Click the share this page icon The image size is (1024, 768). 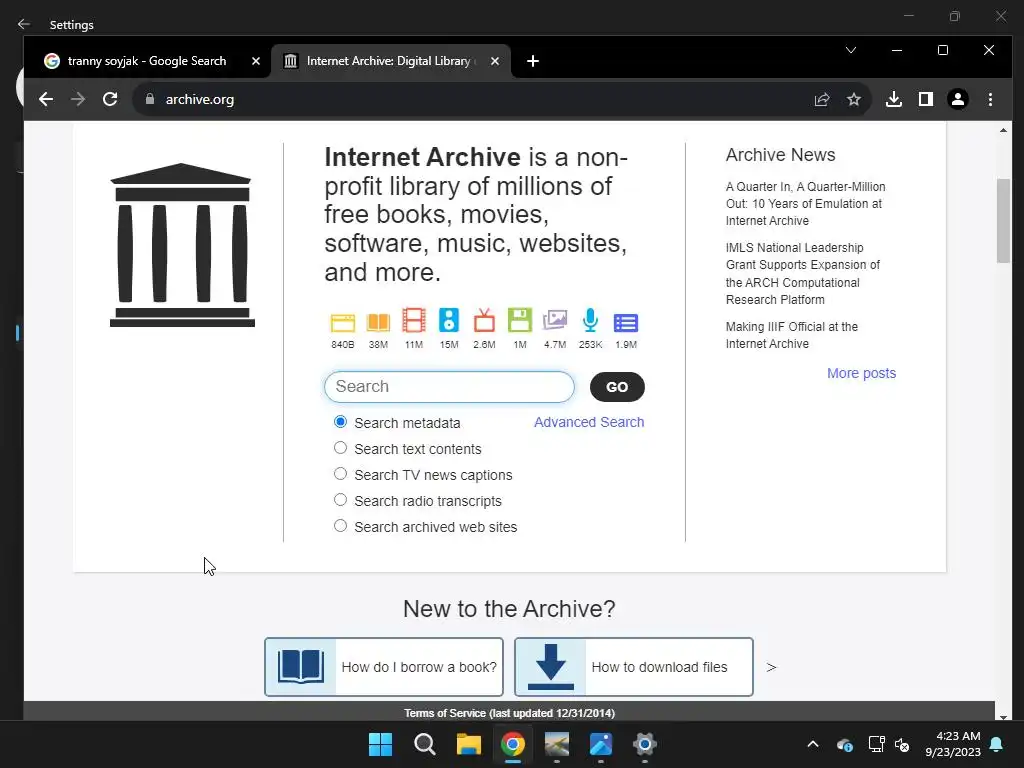click(x=822, y=99)
